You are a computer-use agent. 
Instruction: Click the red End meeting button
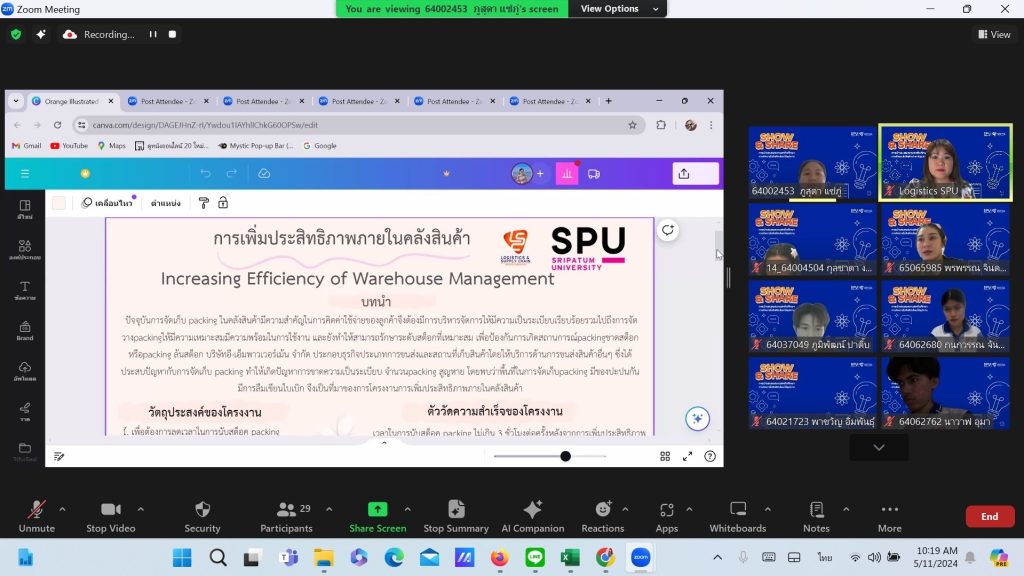pyautogui.click(x=989, y=516)
